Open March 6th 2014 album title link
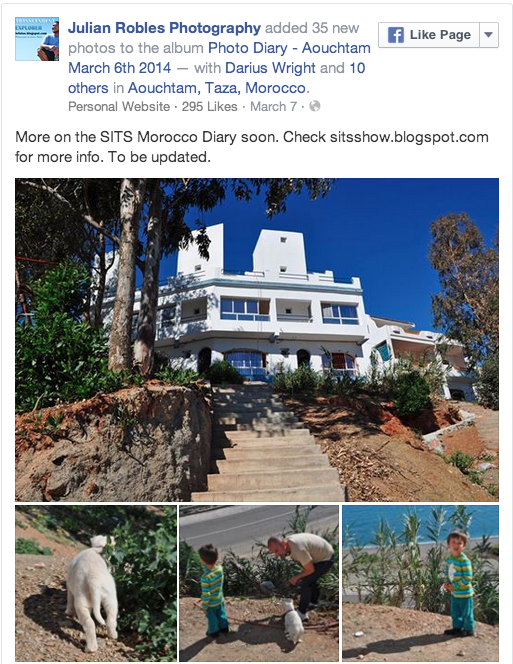513x664 pixels. tap(119, 68)
